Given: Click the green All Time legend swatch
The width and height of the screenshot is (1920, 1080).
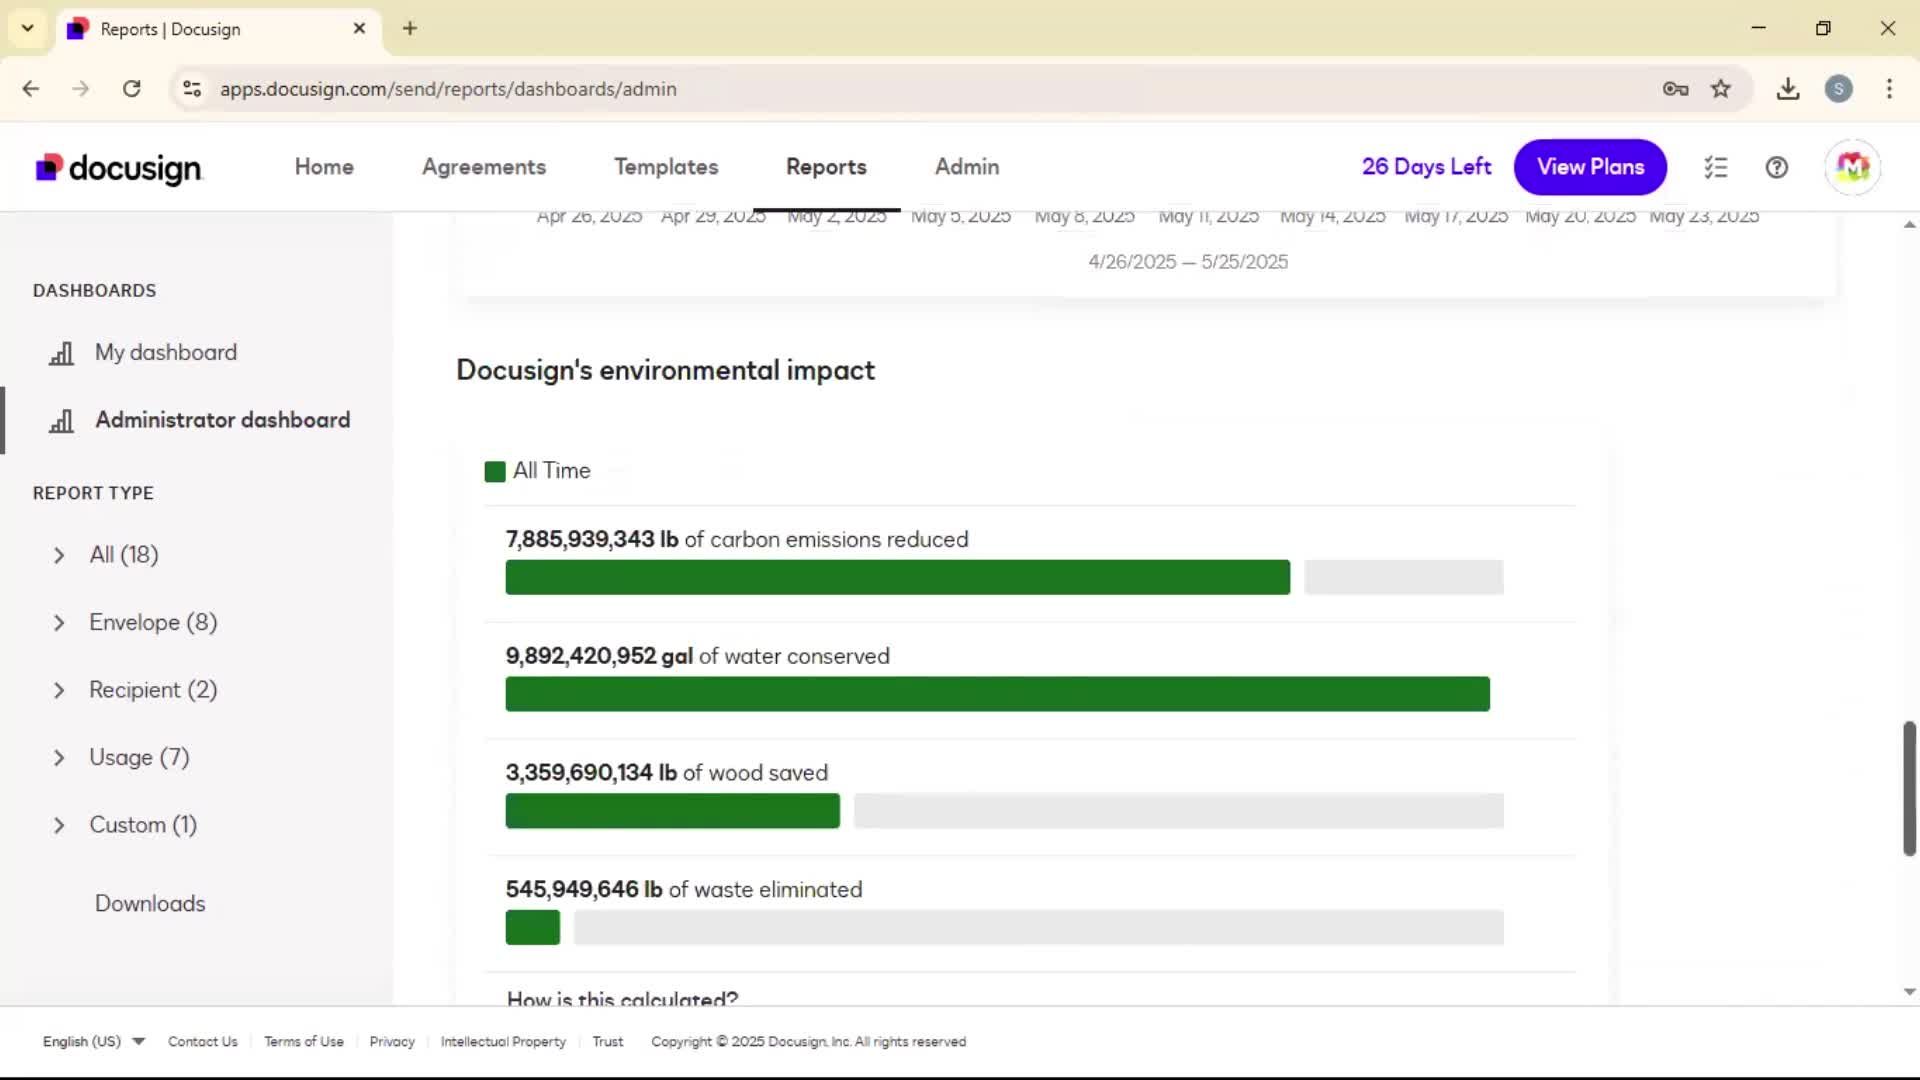Looking at the screenshot, I should tap(495, 472).
